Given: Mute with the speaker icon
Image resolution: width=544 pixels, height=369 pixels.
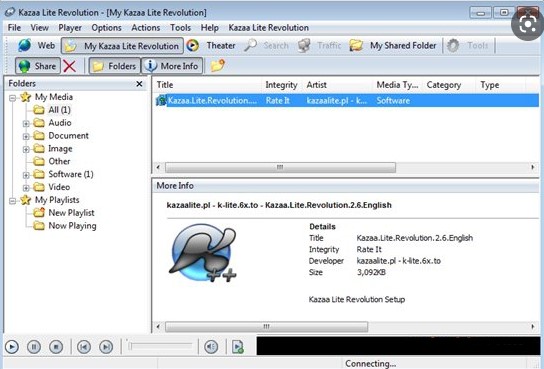Looking at the screenshot, I should pos(211,346).
